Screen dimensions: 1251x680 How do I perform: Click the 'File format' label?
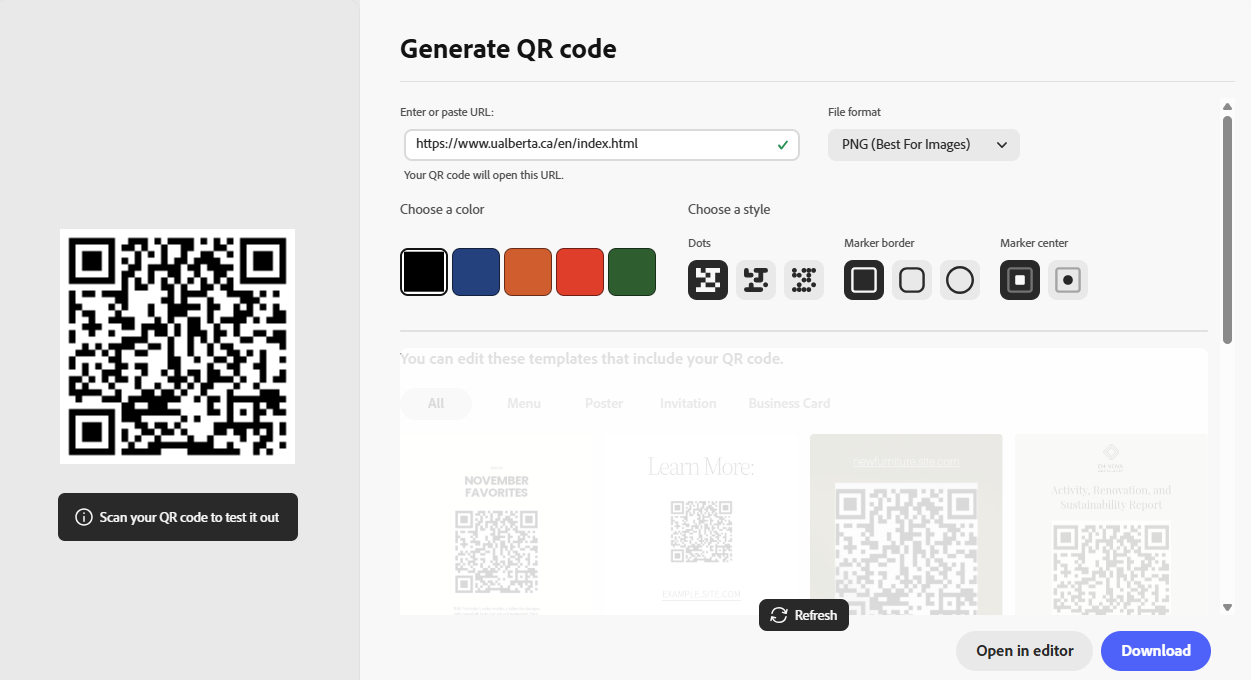[x=854, y=112]
